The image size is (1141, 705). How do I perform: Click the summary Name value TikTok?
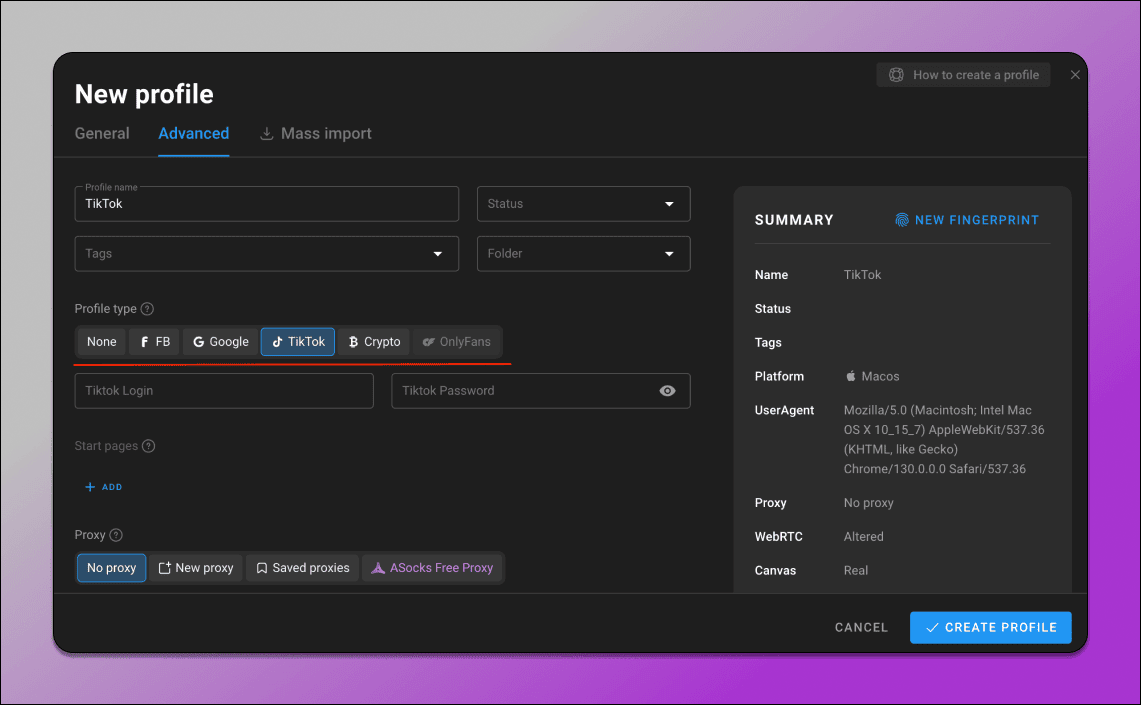click(x=862, y=274)
